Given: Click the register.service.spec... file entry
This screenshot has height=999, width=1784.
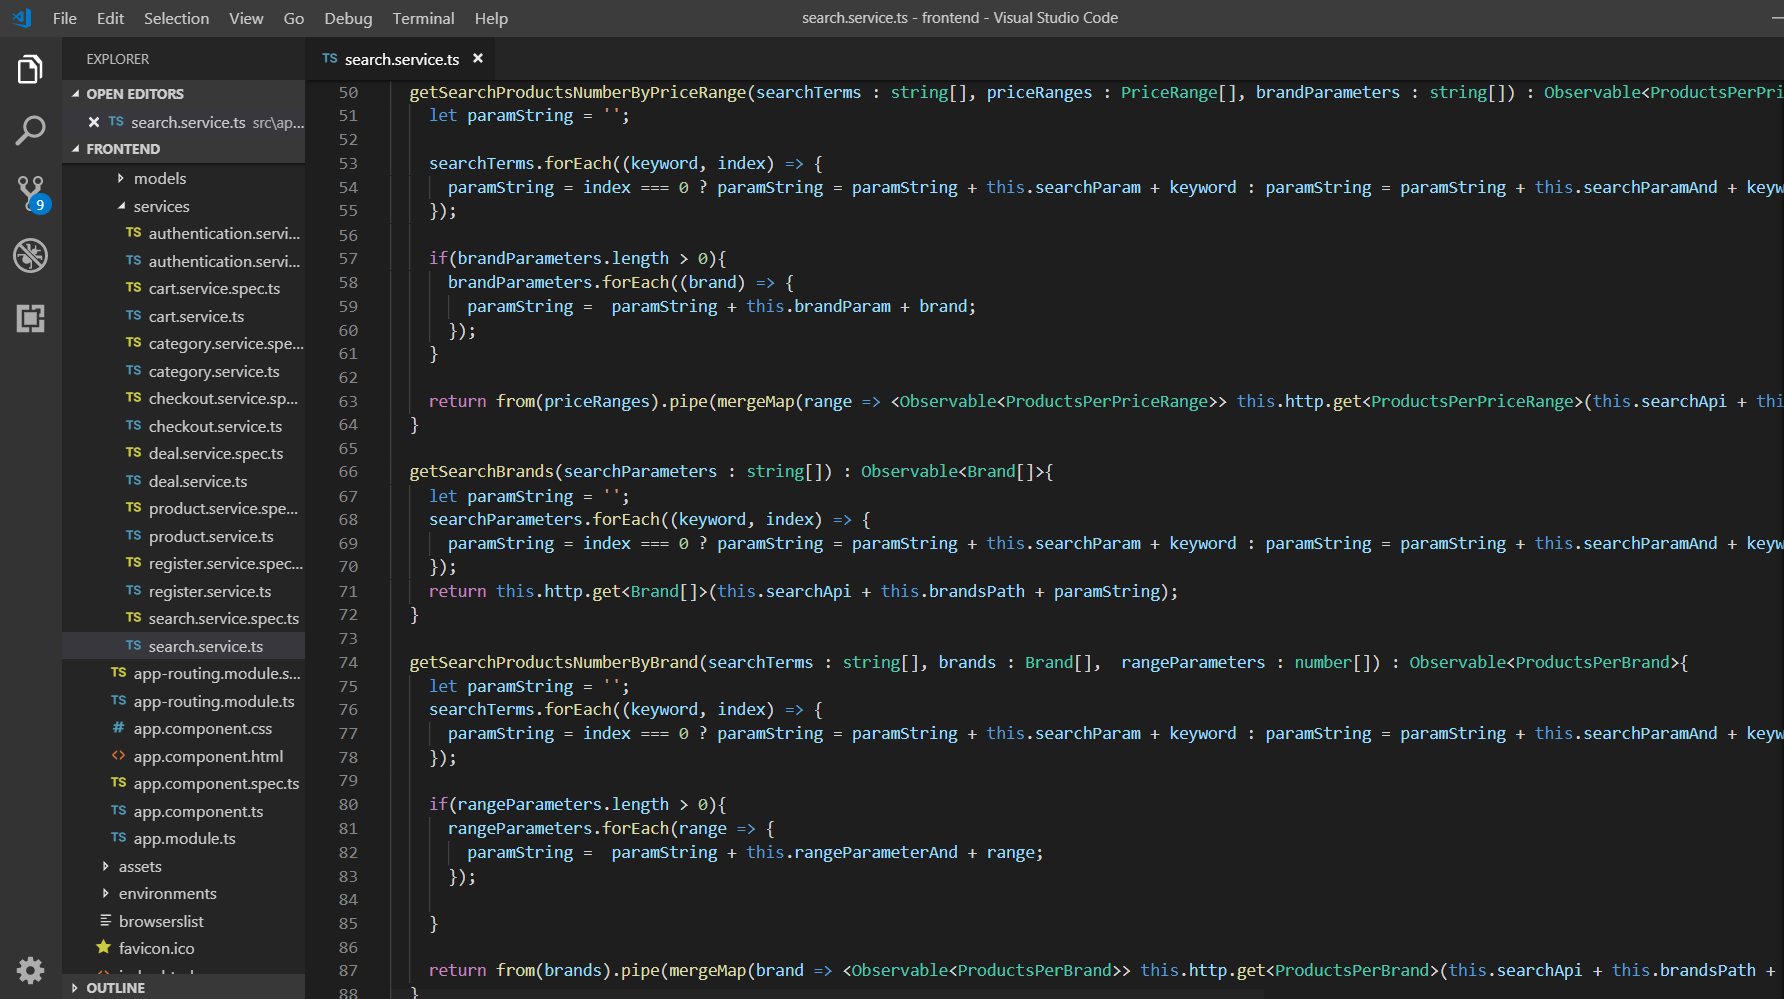Looking at the screenshot, I should 226,563.
